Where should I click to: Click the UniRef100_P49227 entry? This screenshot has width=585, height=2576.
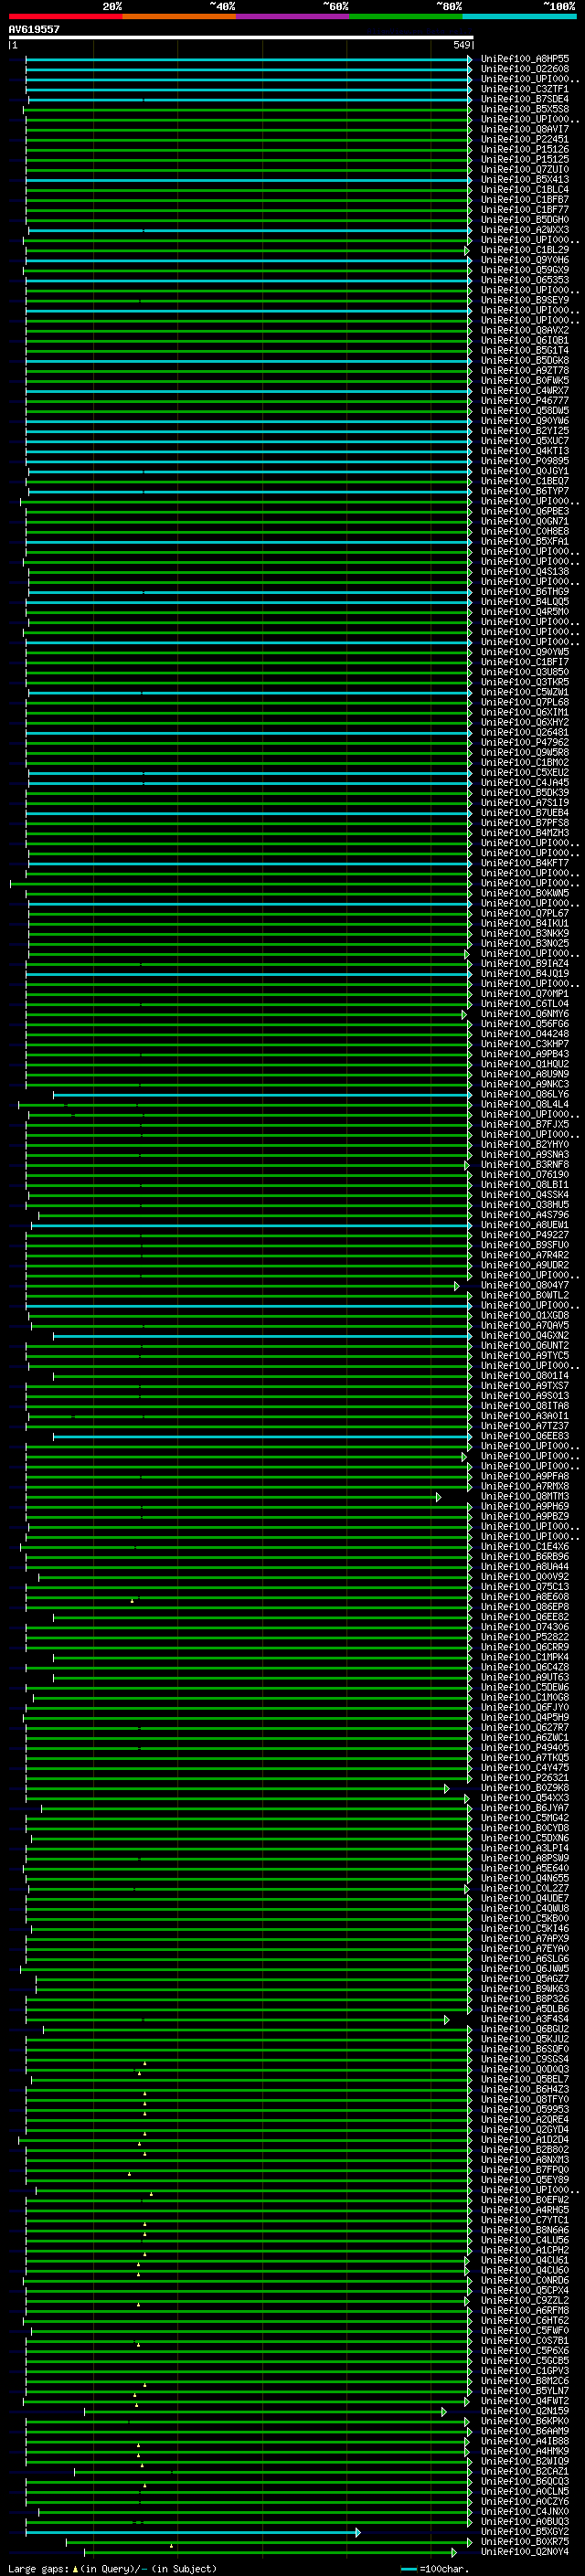pos(525,1235)
